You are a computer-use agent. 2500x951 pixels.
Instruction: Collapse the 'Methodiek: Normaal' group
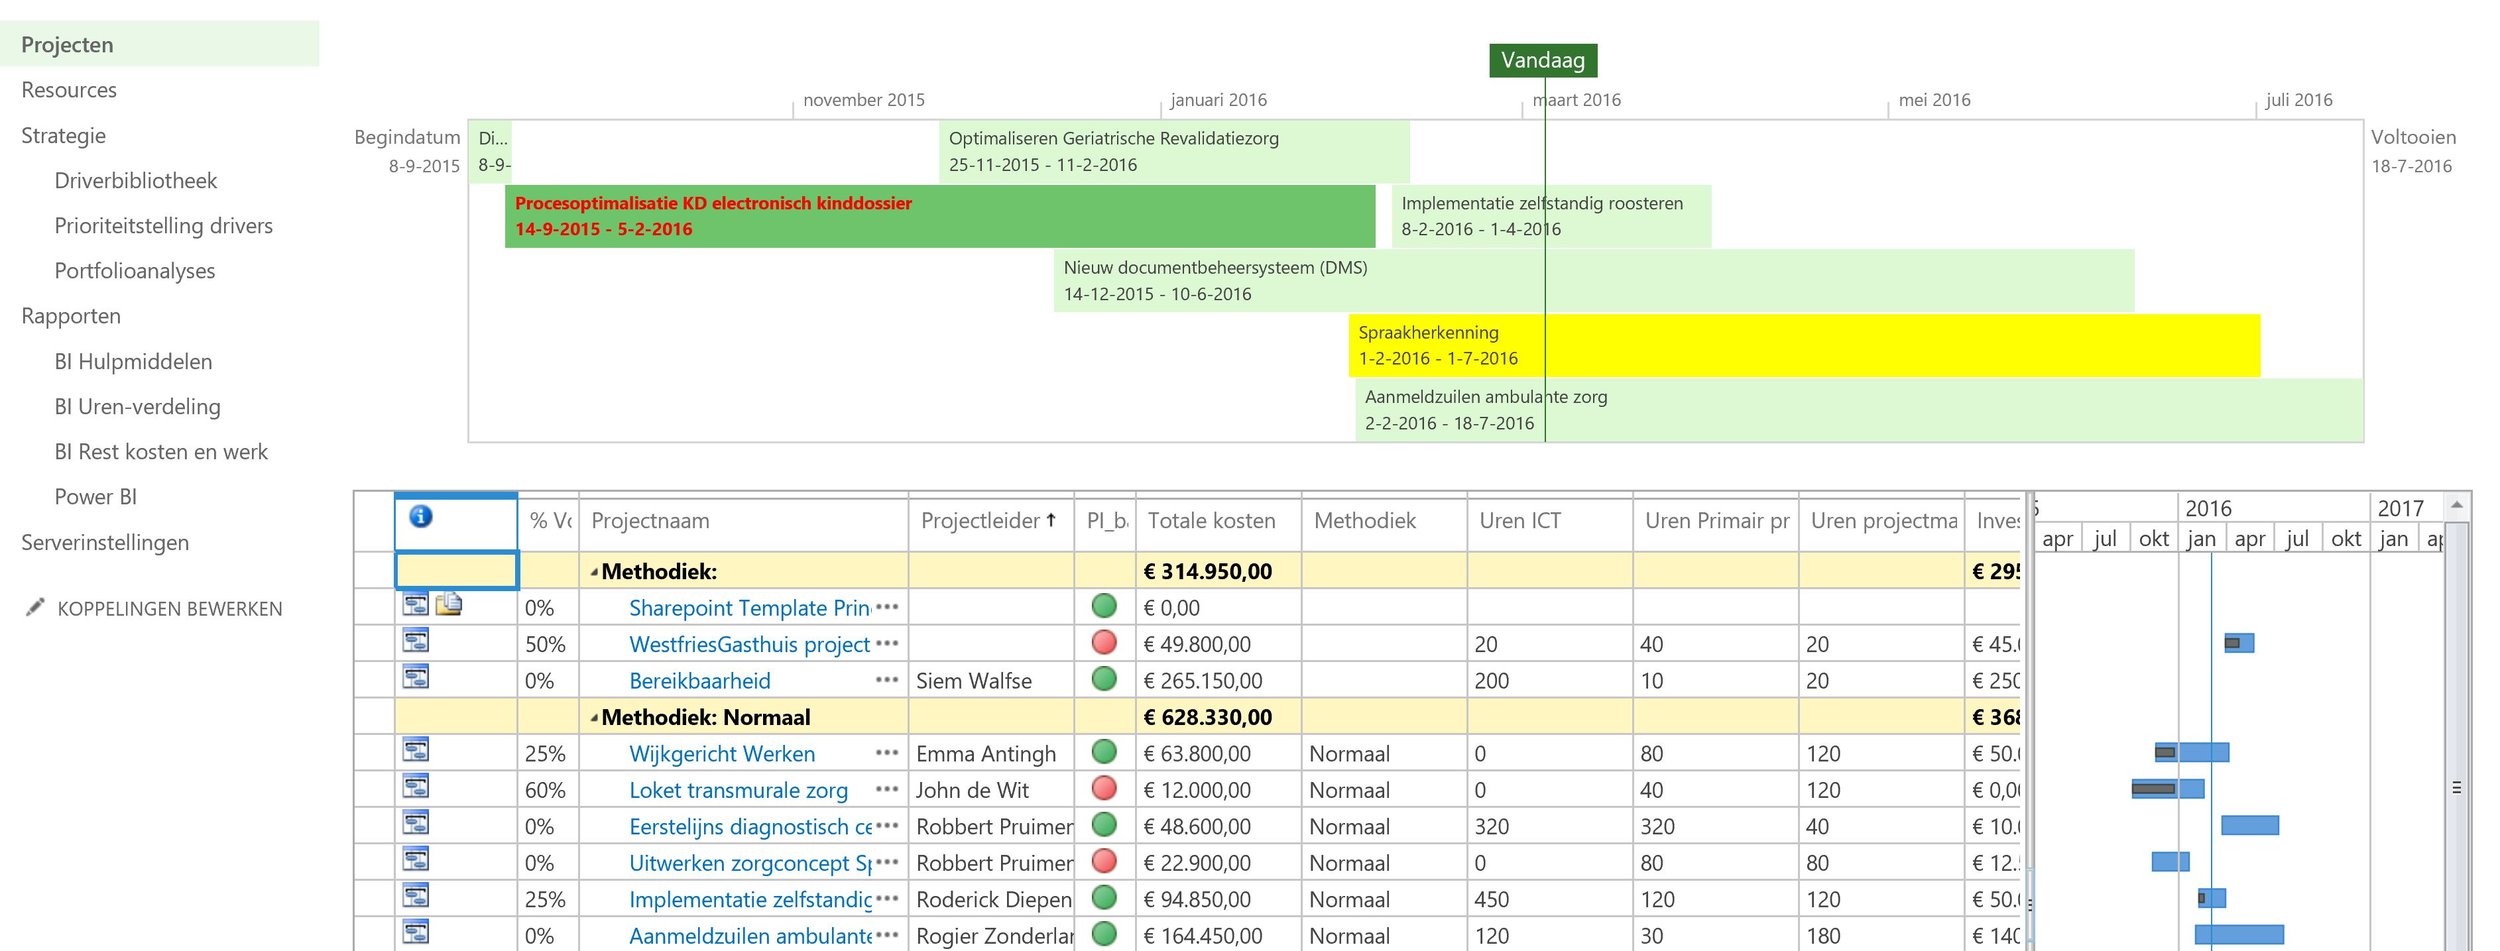click(594, 718)
